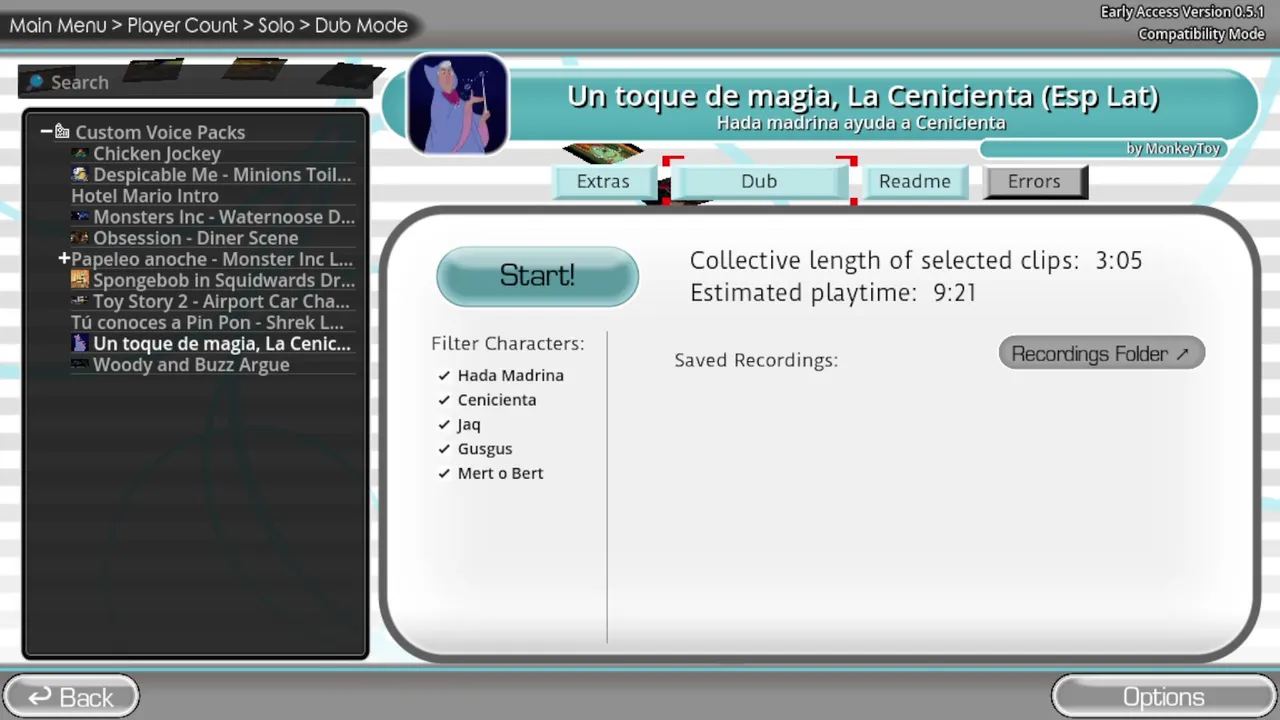
Task: Click subtitle Hada madrina ayuda a Cenicienta
Action: click(x=861, y=123)
